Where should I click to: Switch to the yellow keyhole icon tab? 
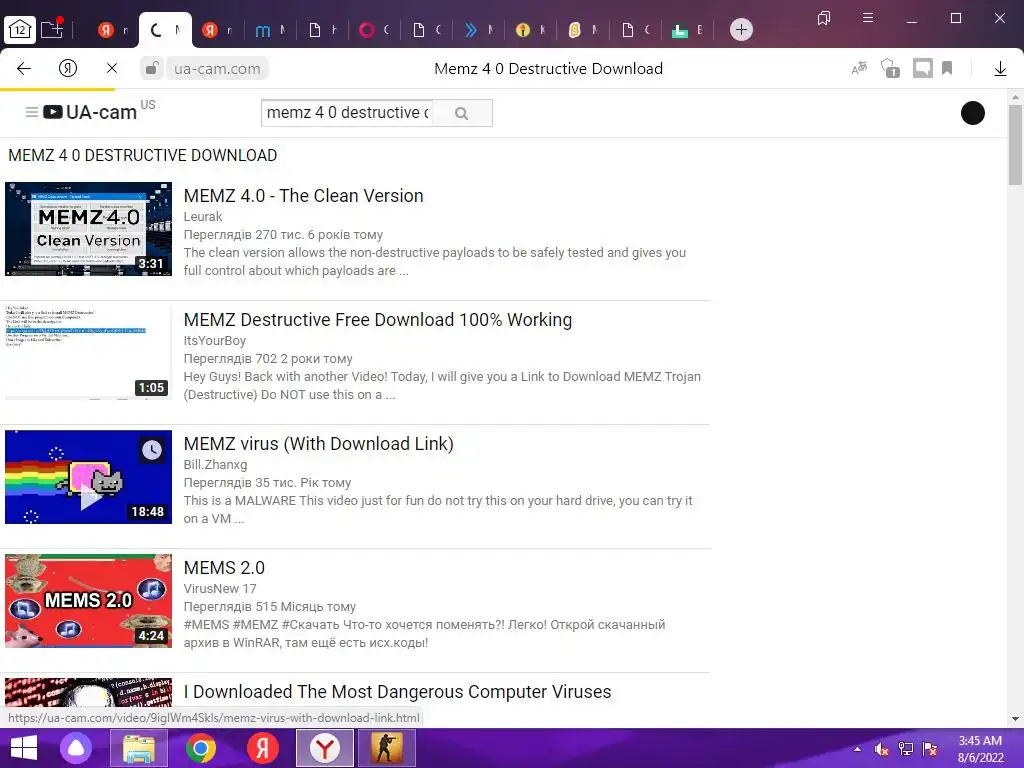530,30
